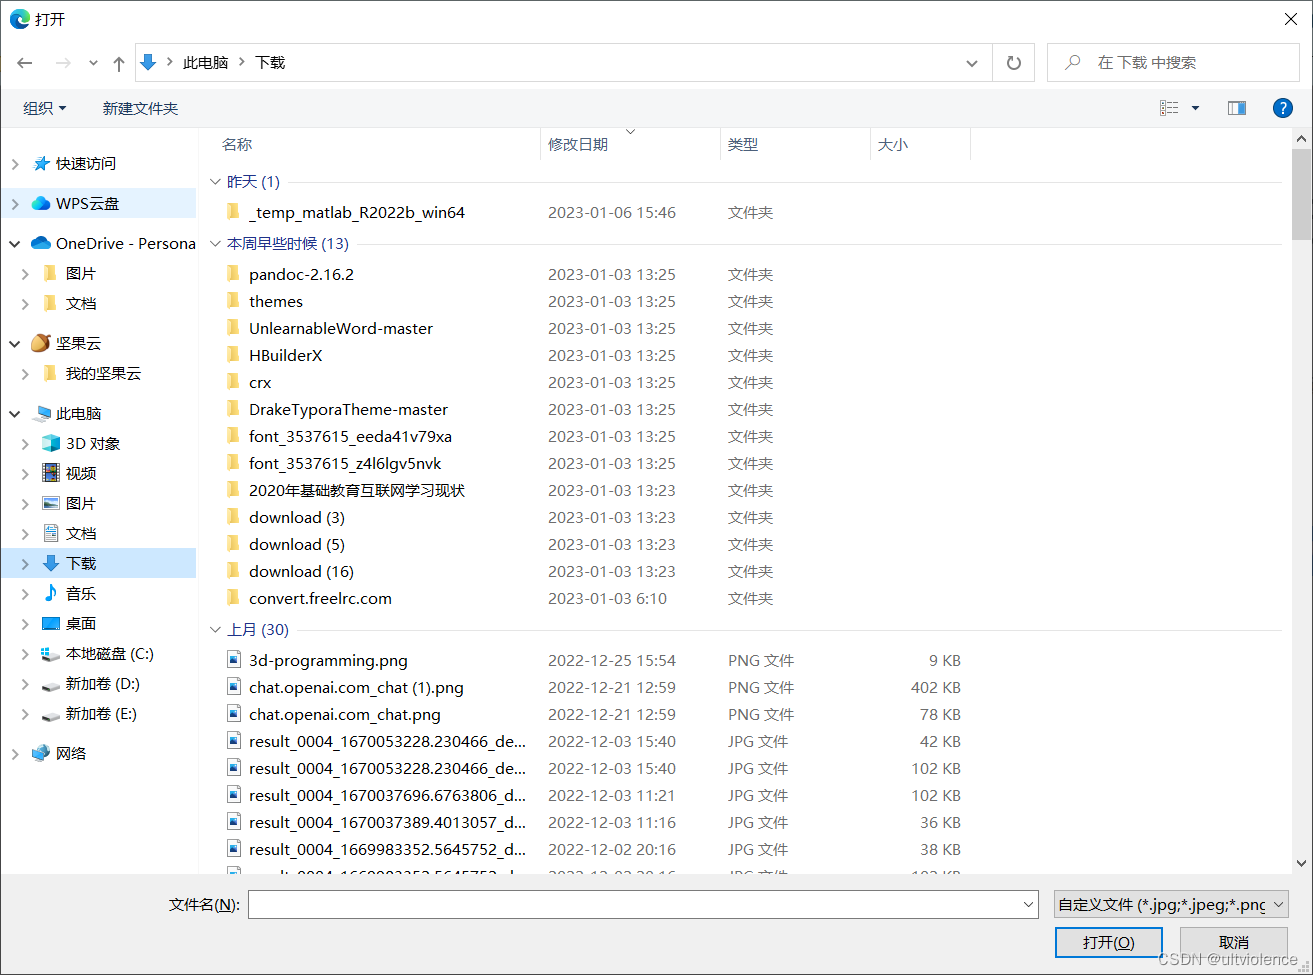Open the view options dropdown arrow
1313x975 pixels.
1195,108
